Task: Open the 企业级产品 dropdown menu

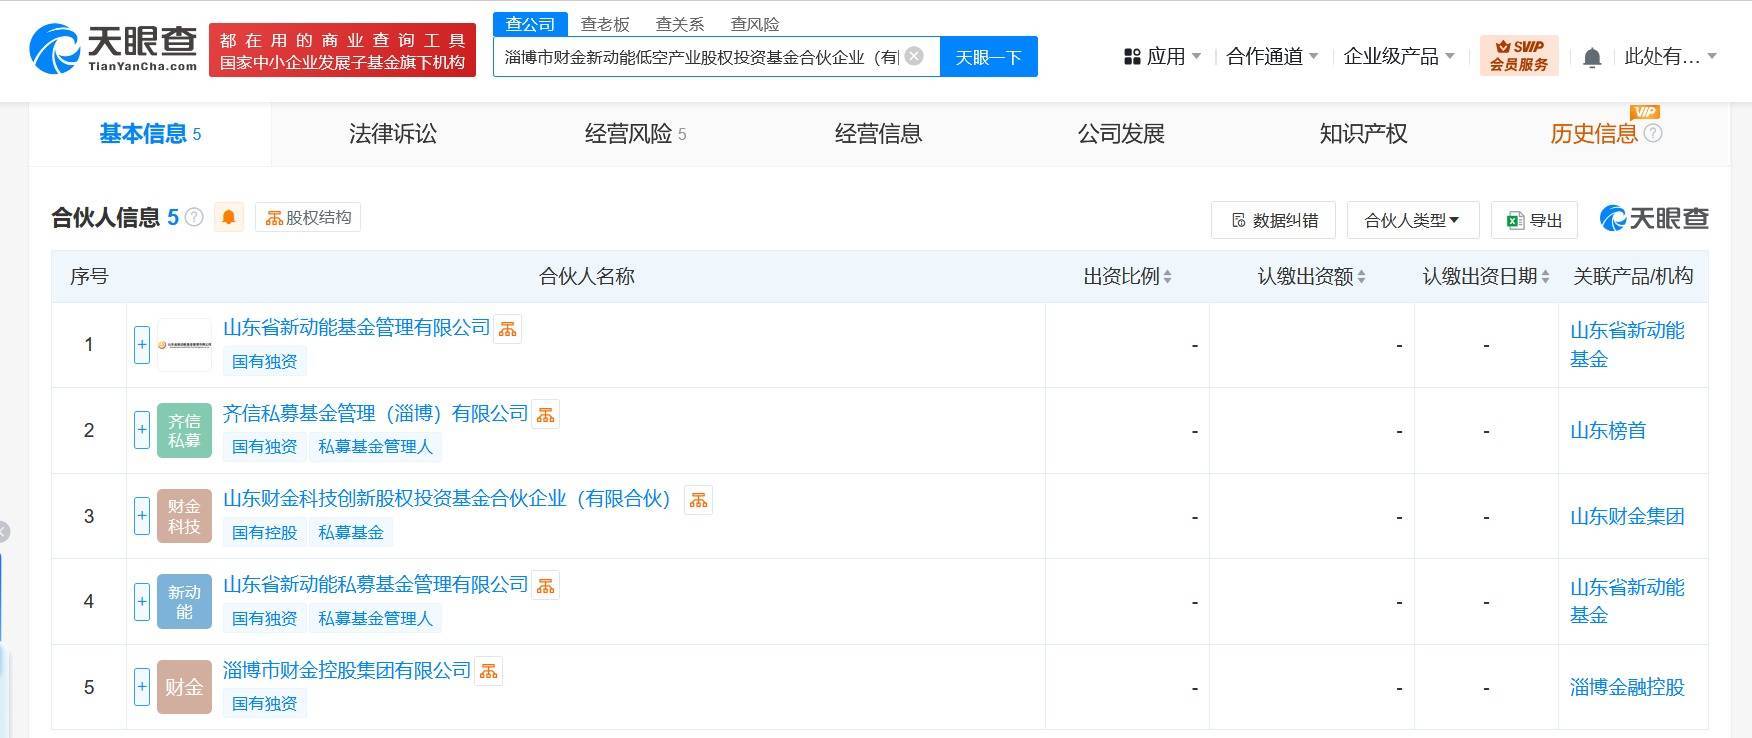Action: pos(1398,56)
